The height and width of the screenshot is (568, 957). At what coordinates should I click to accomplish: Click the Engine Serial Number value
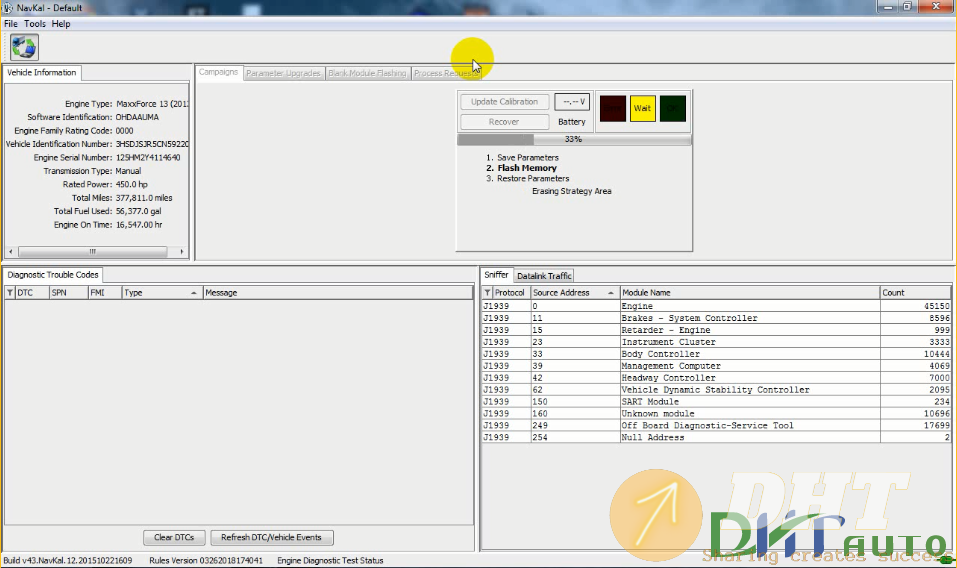(x=148, y=157)
